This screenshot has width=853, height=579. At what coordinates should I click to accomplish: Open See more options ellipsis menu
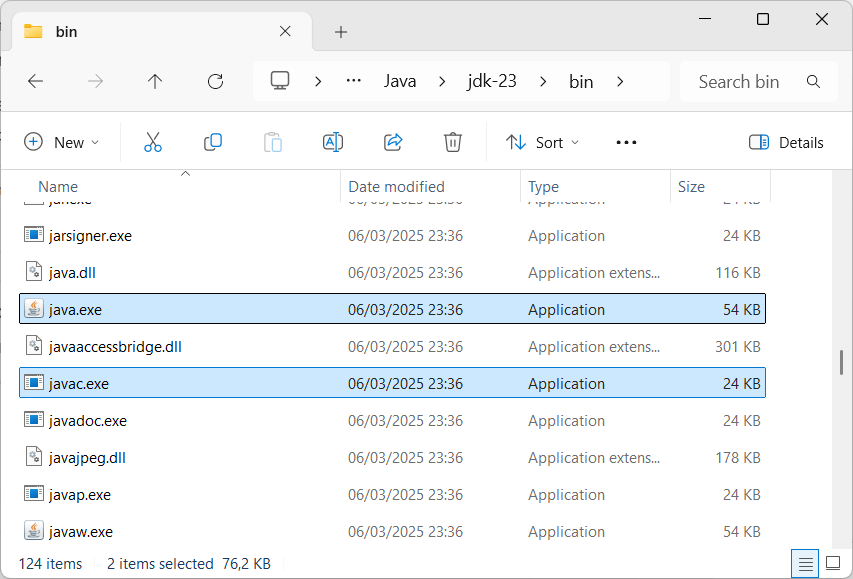(626, 143)
